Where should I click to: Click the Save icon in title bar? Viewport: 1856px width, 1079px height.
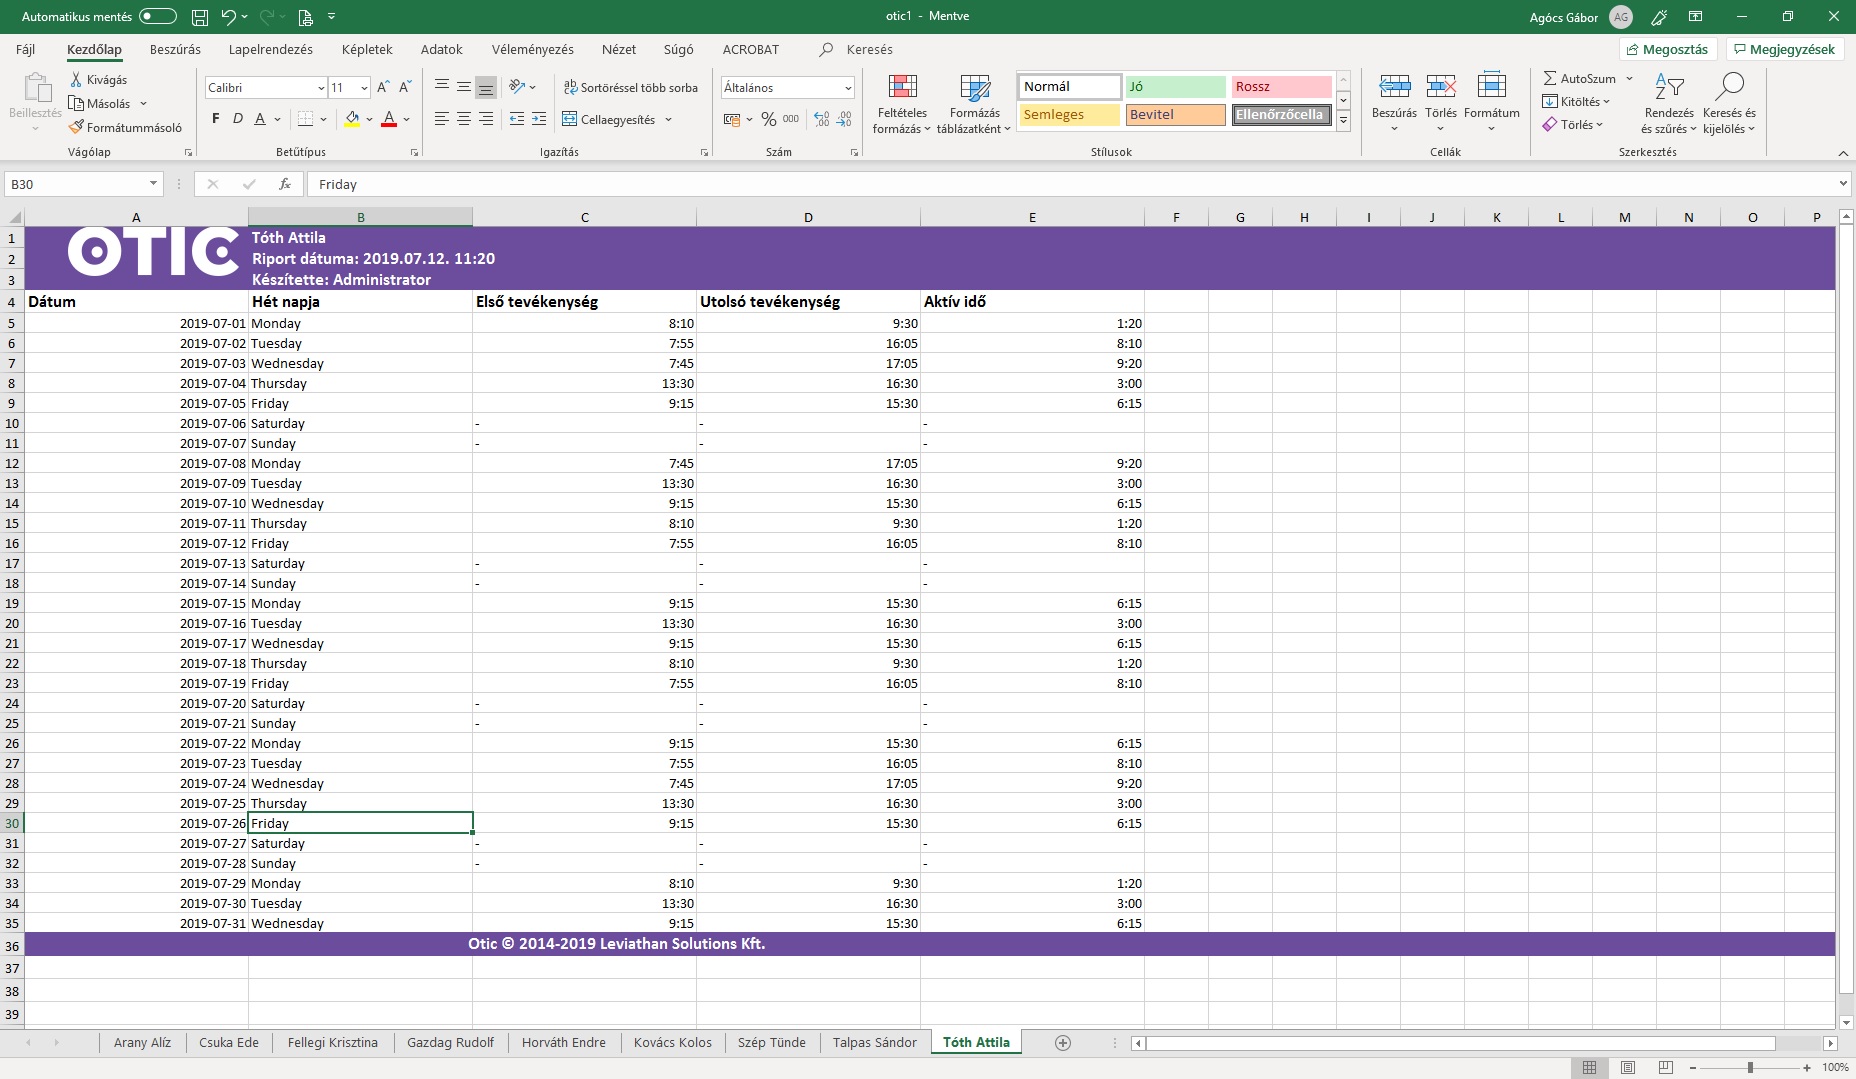point(200,17)
